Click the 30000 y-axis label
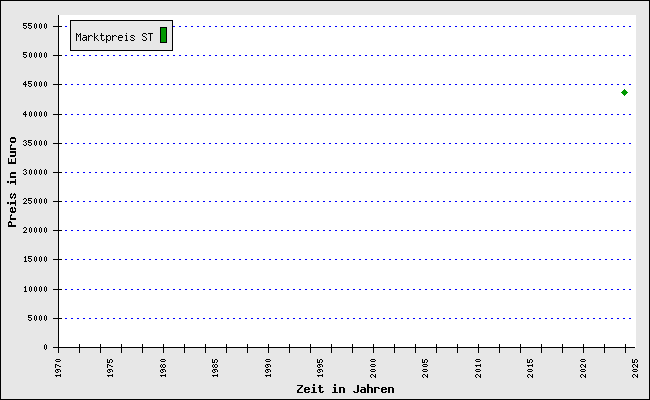Image resolution: width=650 pixels, height=400 pixels. (35, 172)
